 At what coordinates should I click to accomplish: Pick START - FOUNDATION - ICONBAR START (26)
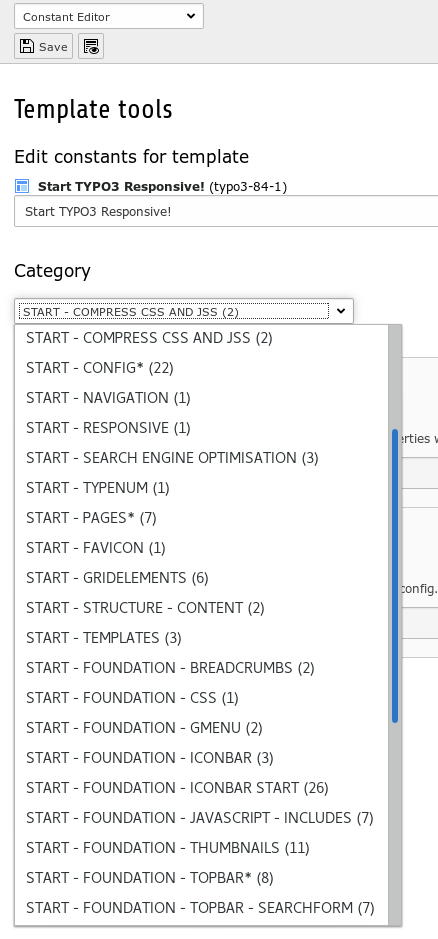pyautogui.click(x=201, y=787)
